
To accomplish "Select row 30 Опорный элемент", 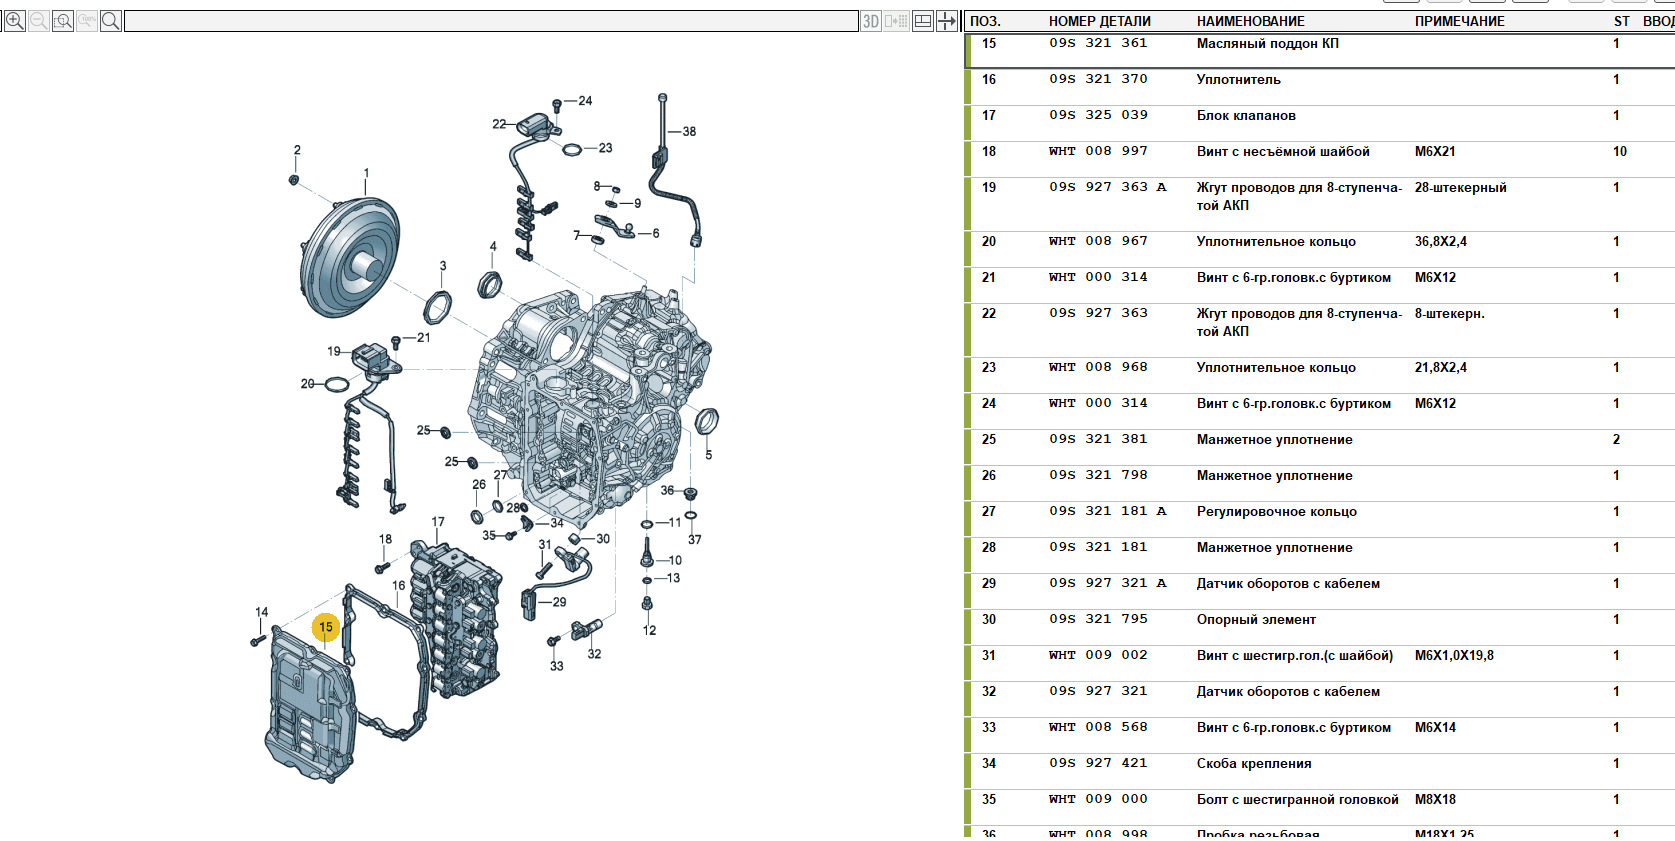I will pos(1256,620).
